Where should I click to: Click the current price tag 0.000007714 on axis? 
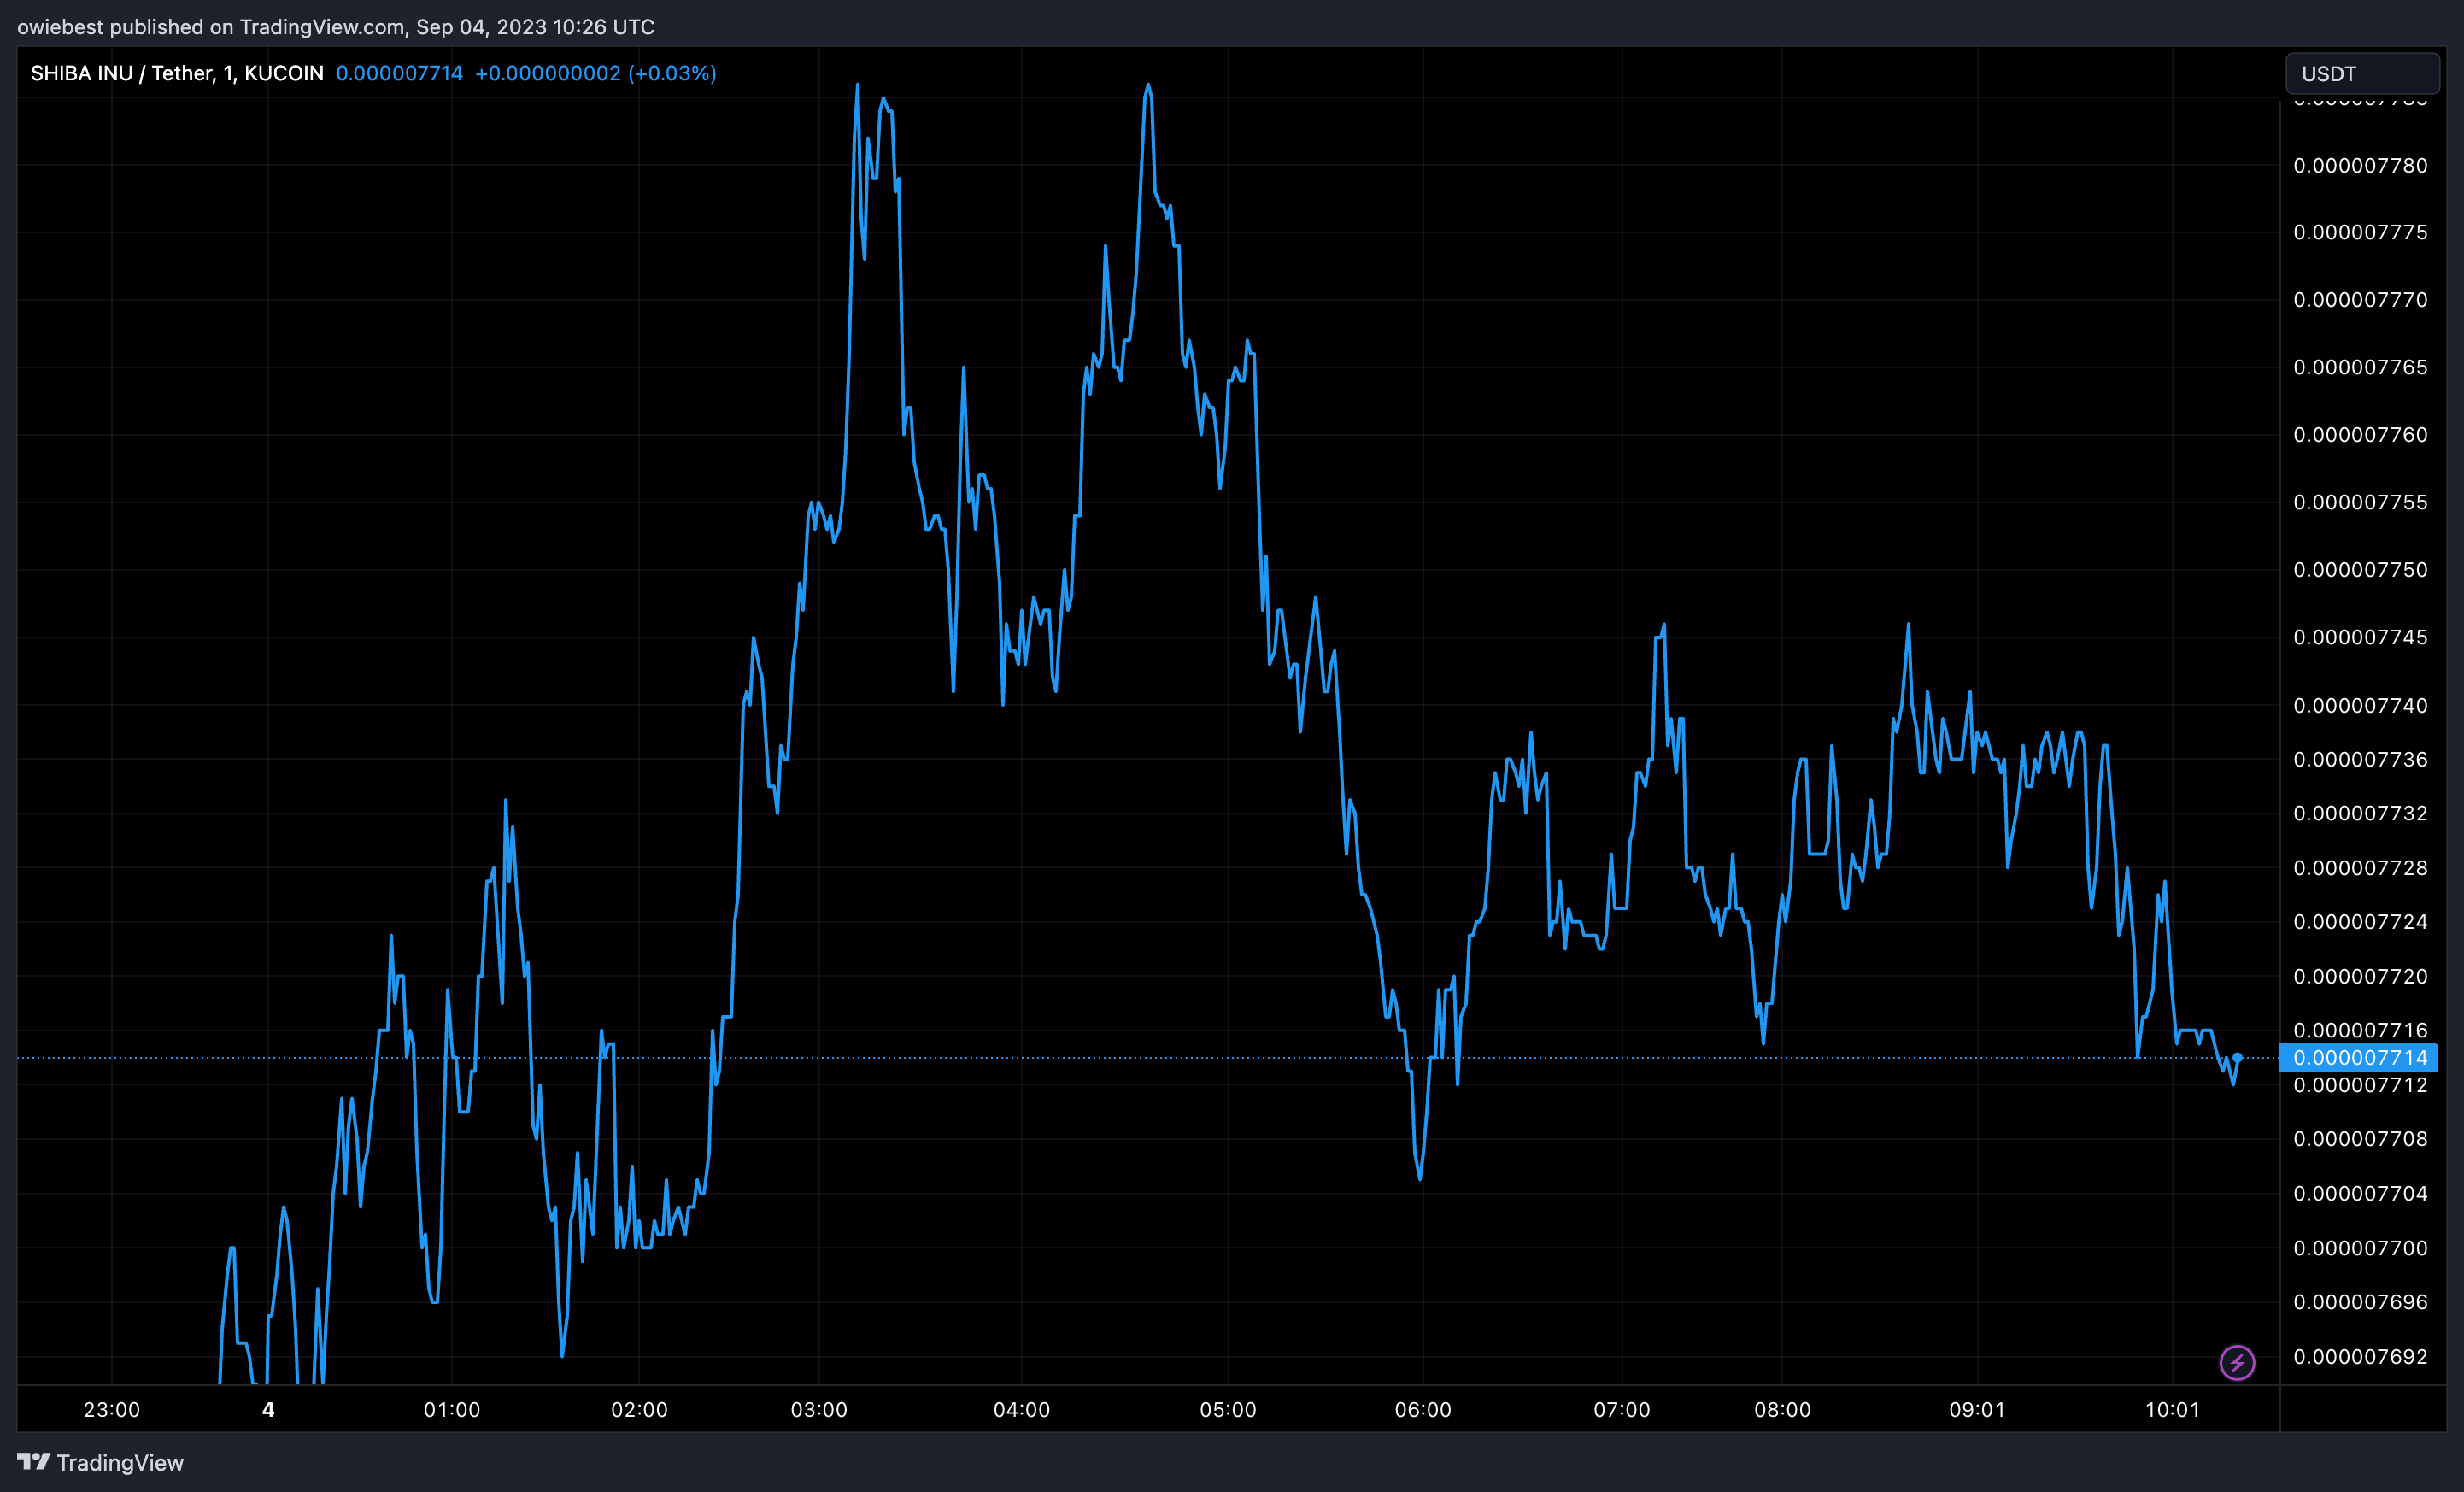[2359, 1057]
